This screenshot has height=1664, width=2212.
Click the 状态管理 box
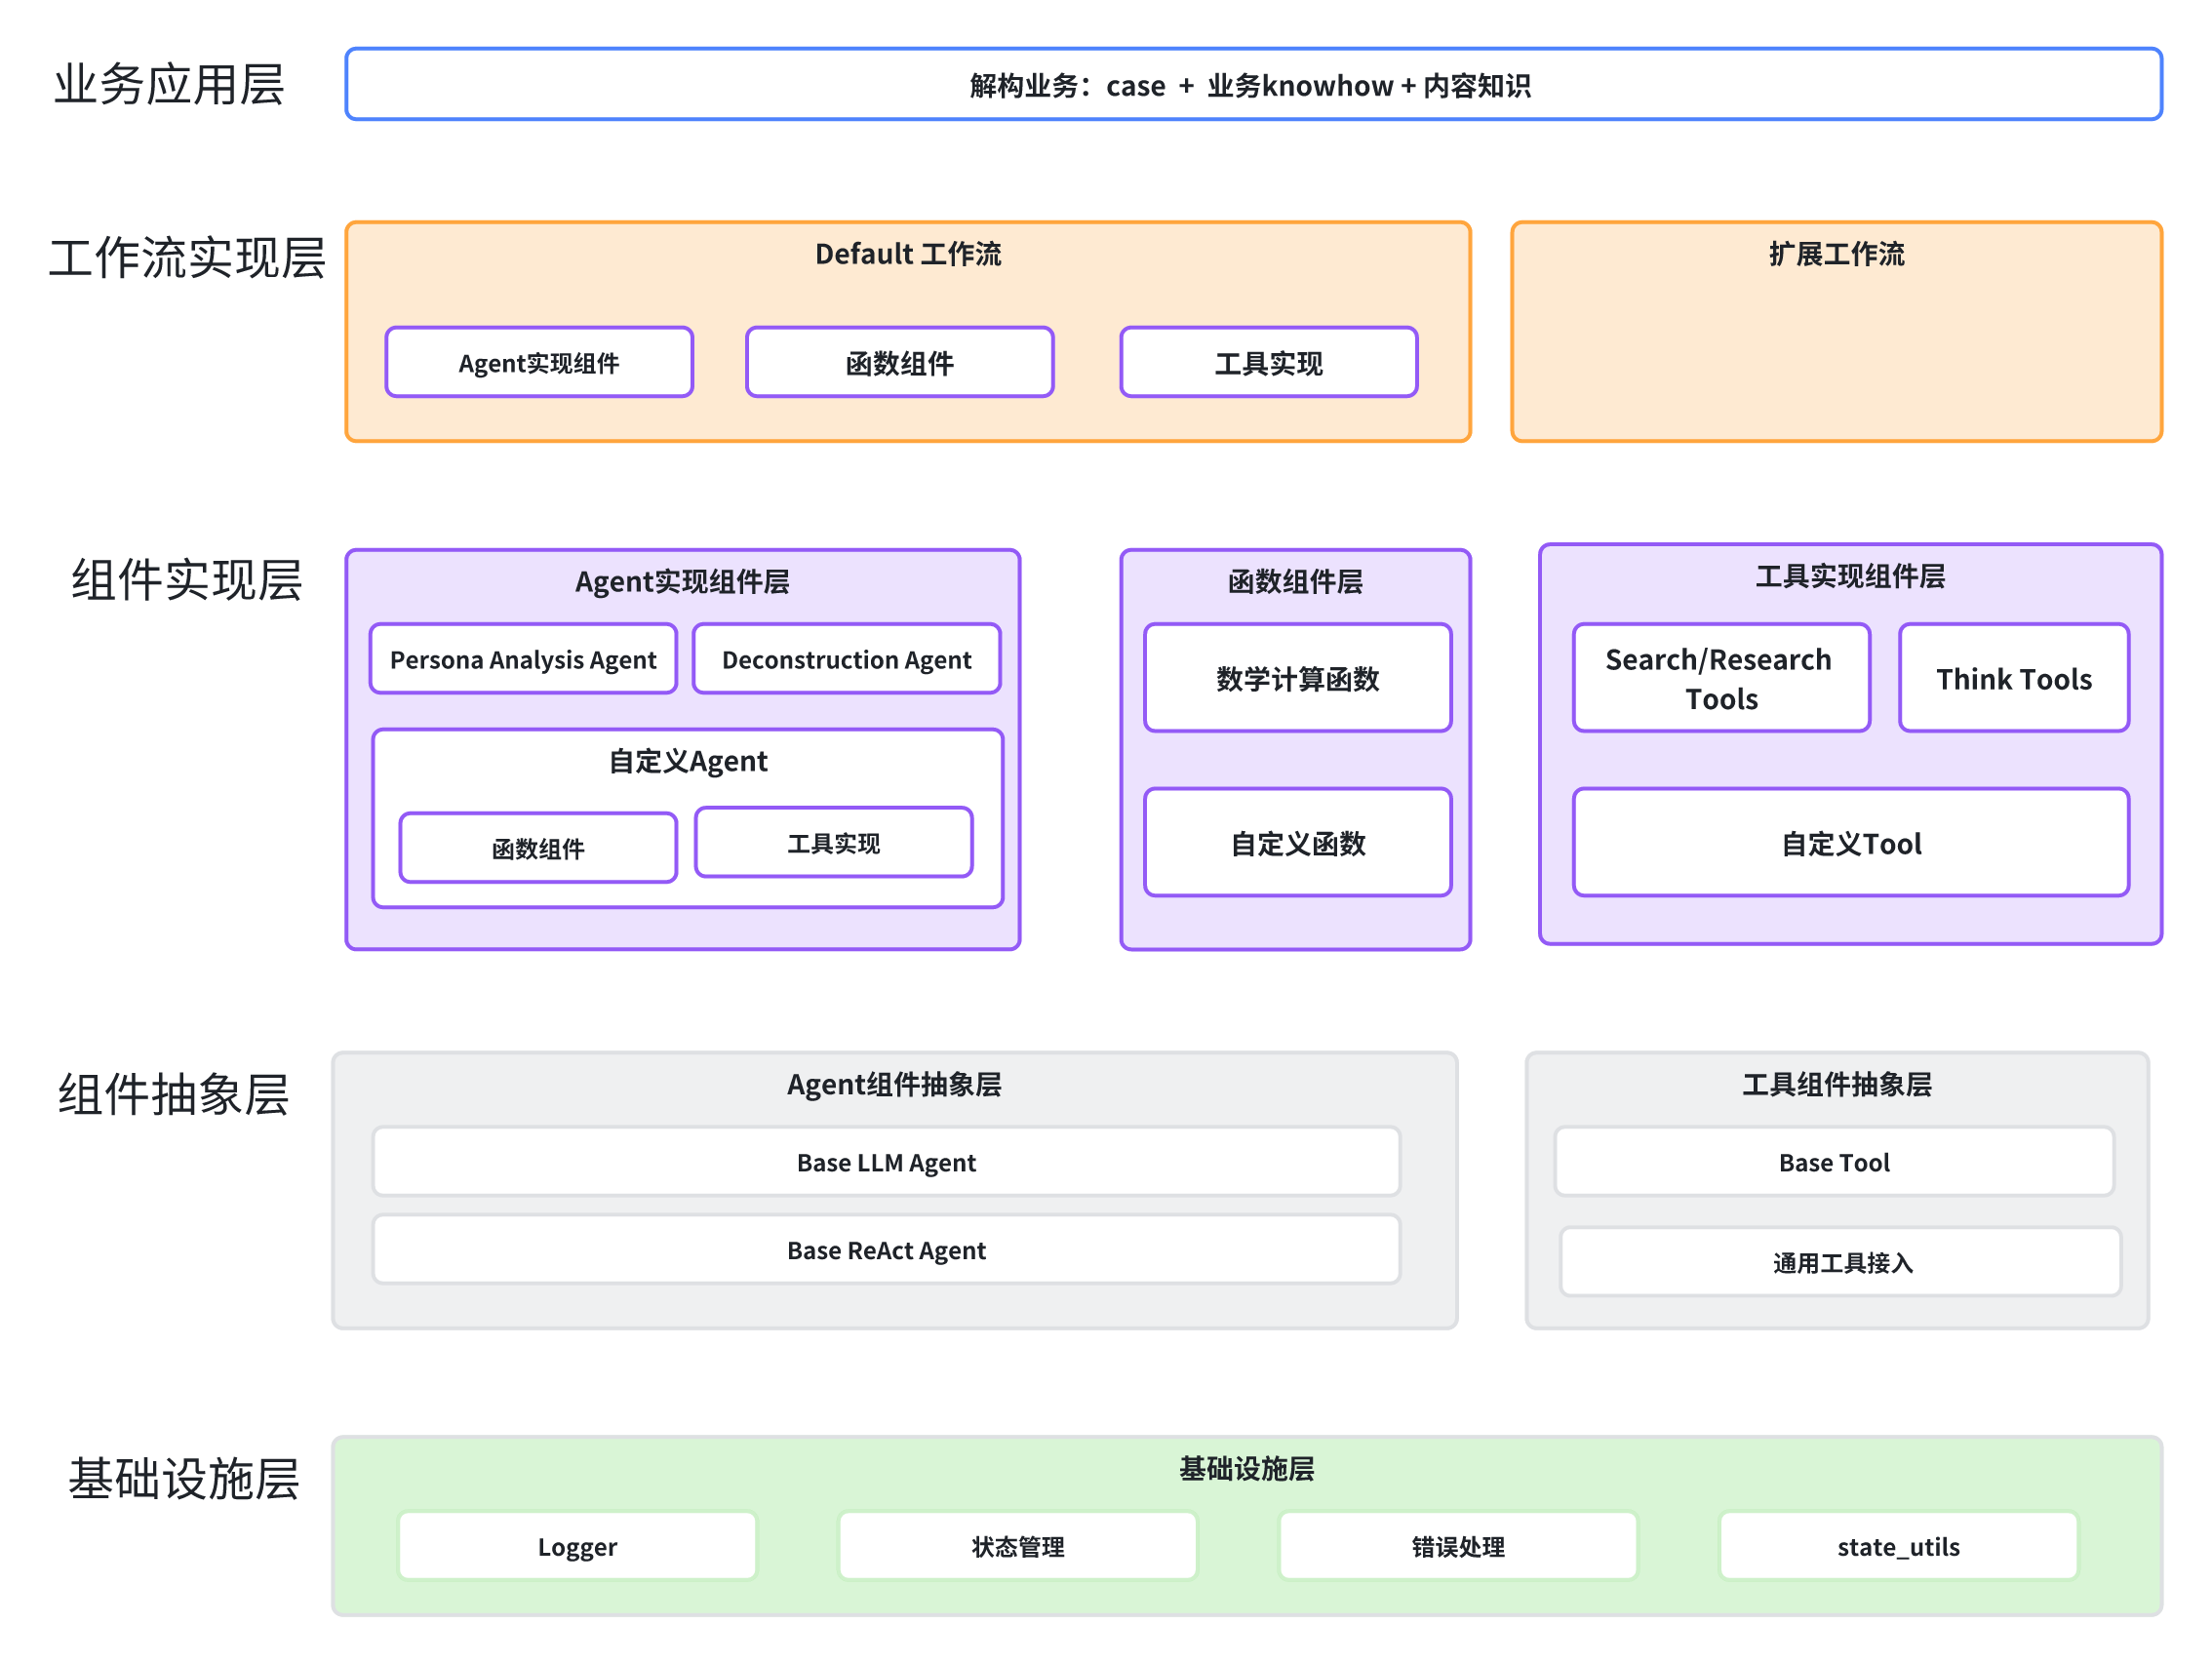point(1017,1546)
